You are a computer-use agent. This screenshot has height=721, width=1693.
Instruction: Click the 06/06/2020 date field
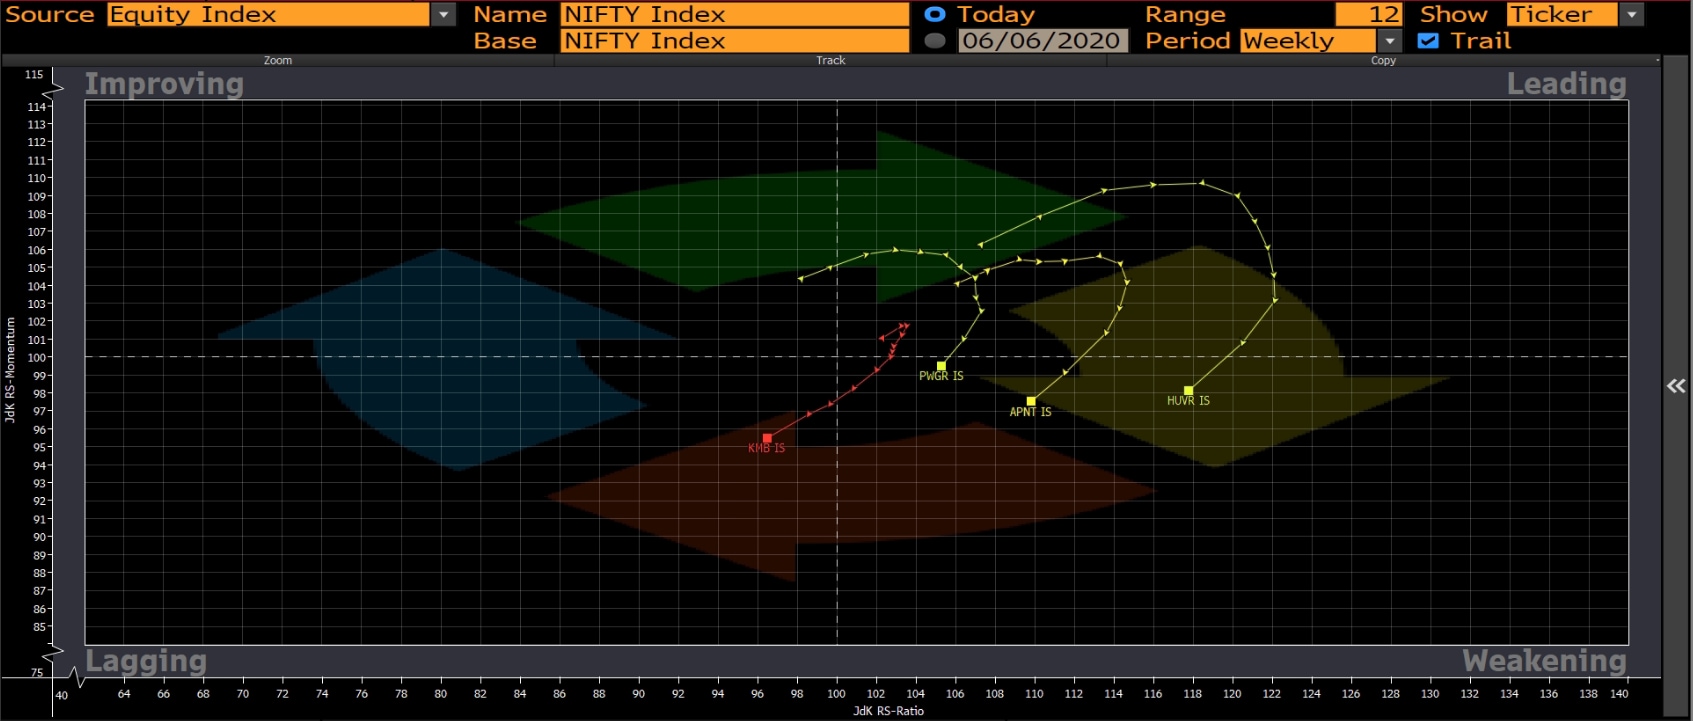(x=1042, y=41)
